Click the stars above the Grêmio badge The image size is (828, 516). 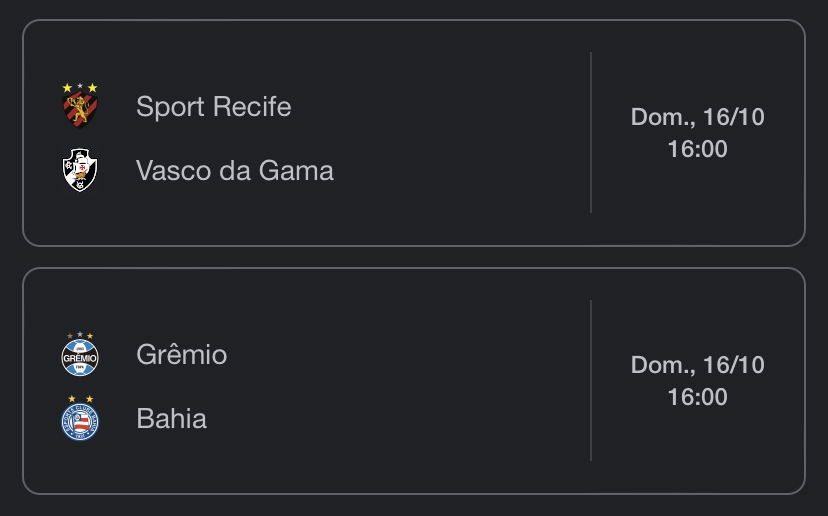pyautogui.click(x=80, y=335)
